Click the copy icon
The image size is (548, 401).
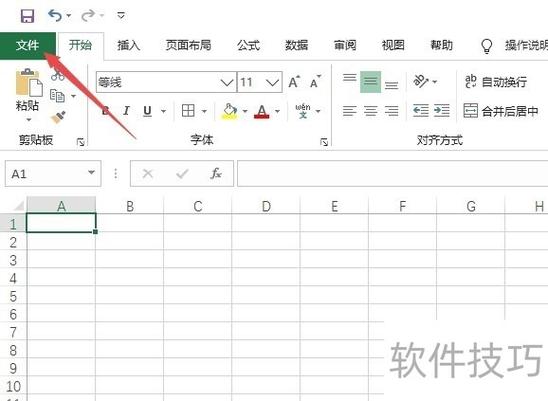pyautogui.click(x=57, y=96)
